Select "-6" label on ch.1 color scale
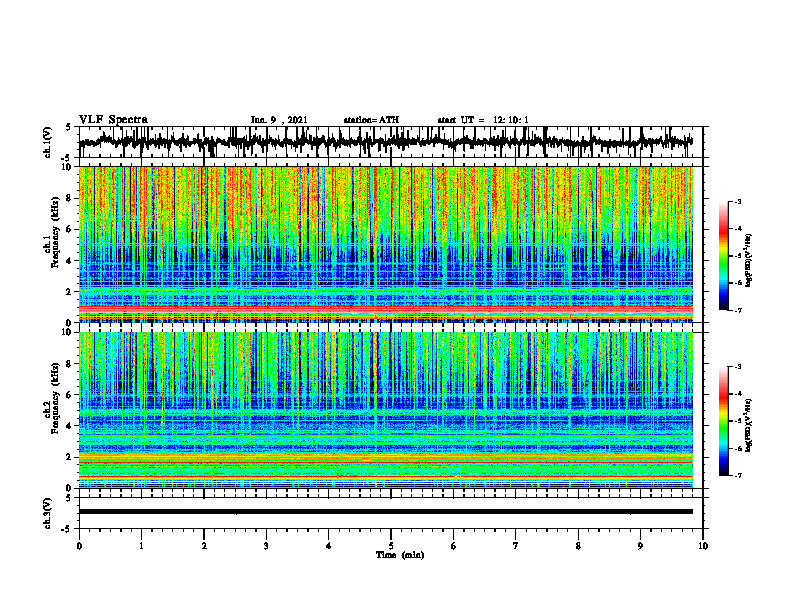792x612 pixels. point(737,283)
